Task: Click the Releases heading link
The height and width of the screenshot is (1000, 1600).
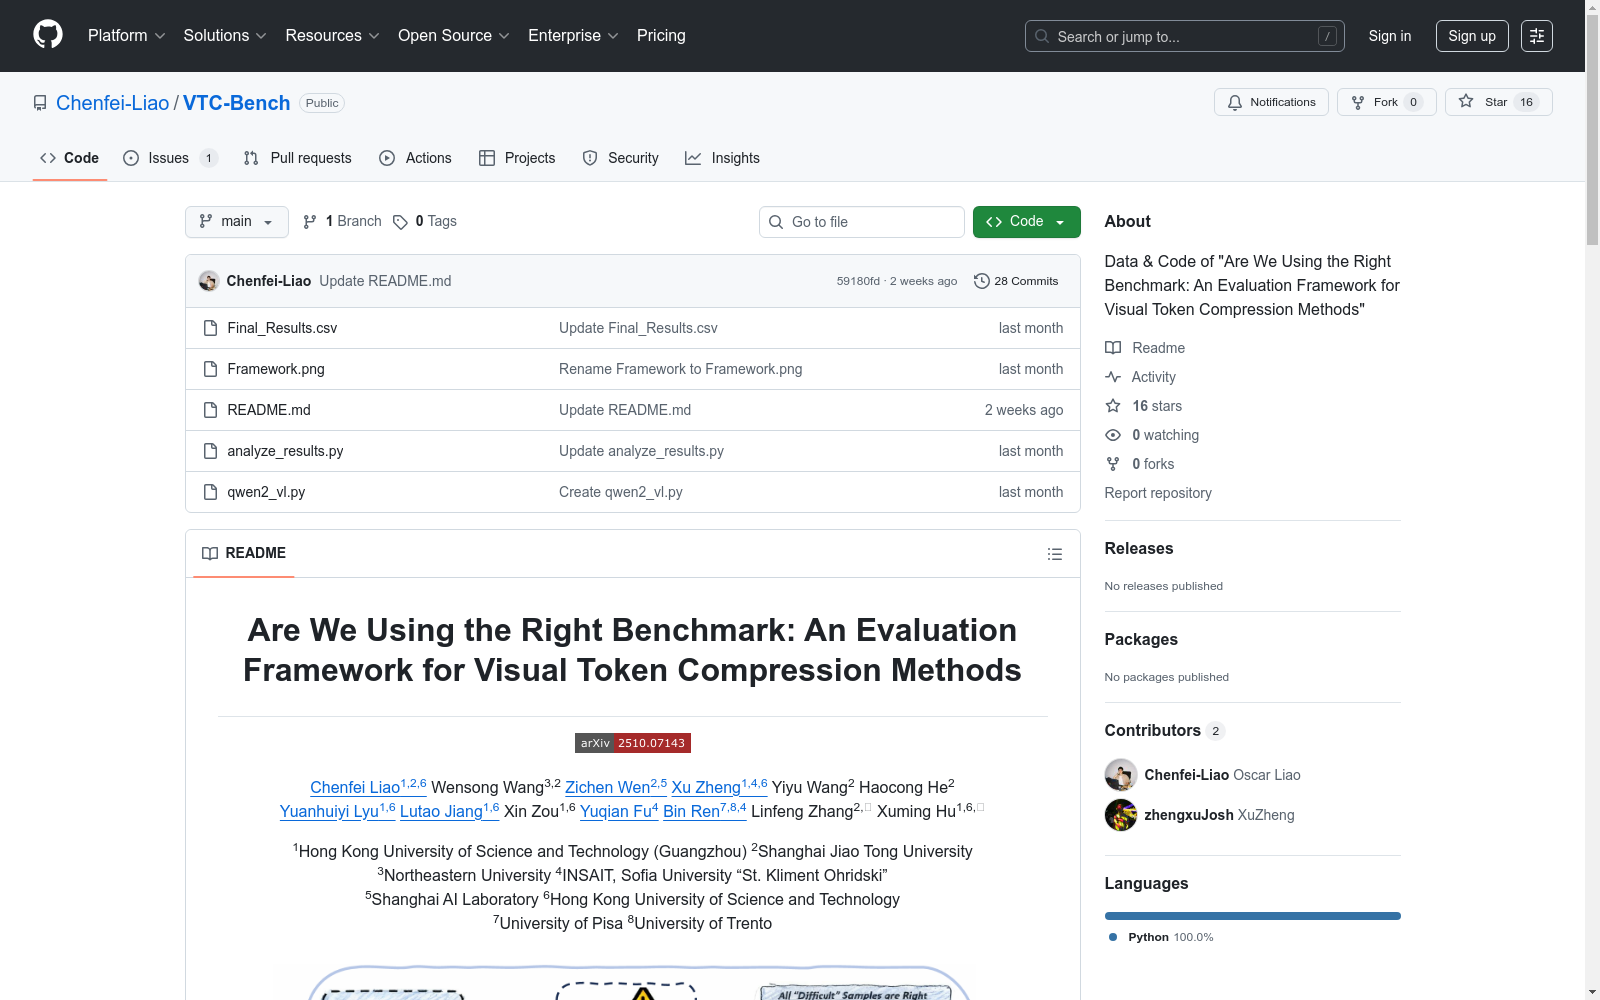Action: tap(1139, 548)
